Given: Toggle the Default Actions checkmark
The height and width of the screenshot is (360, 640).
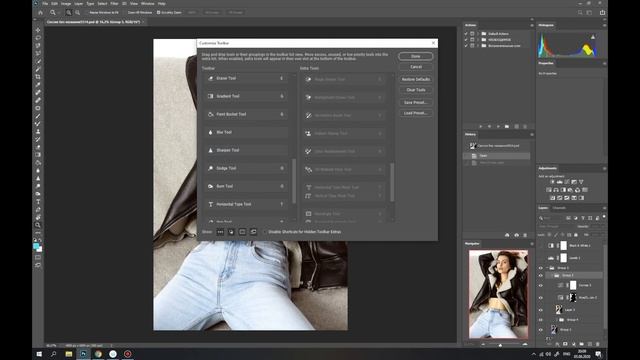Looking at the screenshot, I should 466,34.
